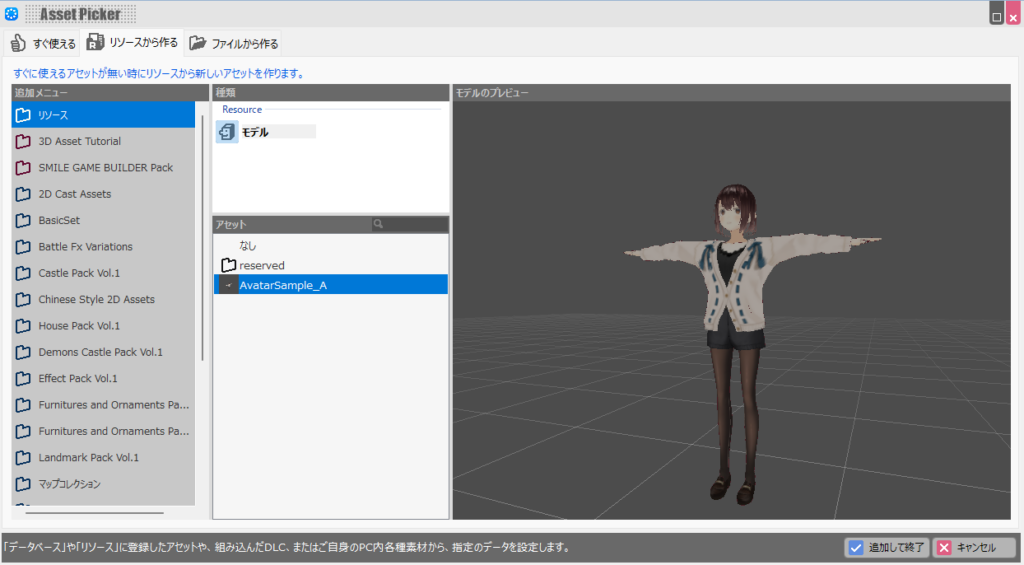Select the リソース folder in the menu
Viewport: 1024px width, 565px height.
pyautogui.click(x=60, y=115)
